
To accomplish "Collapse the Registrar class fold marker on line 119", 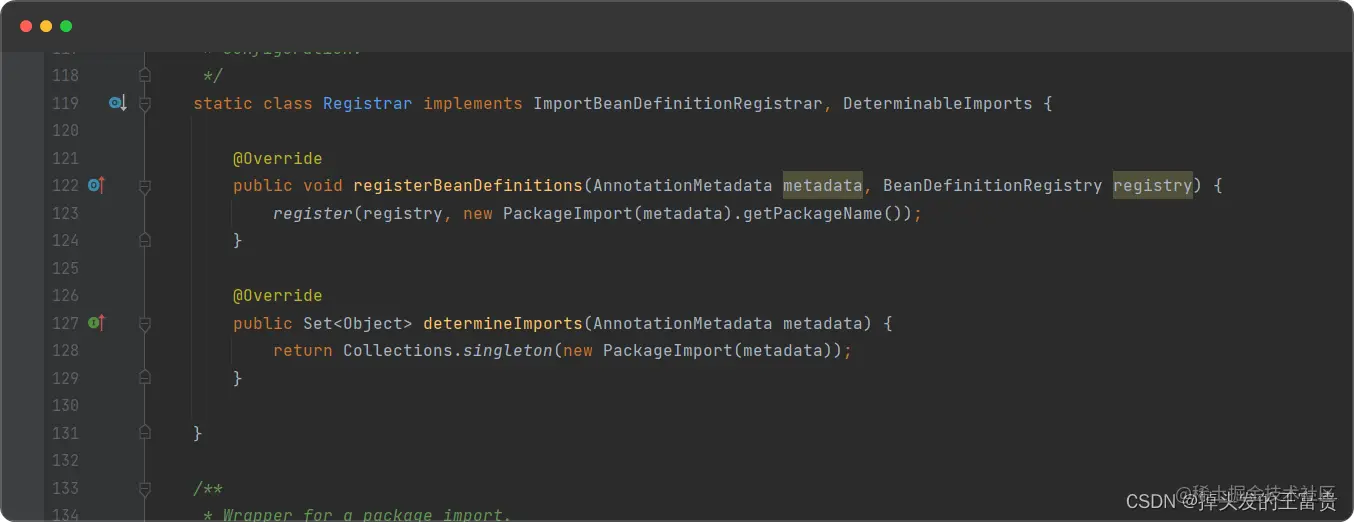I will tap(145, 103).
